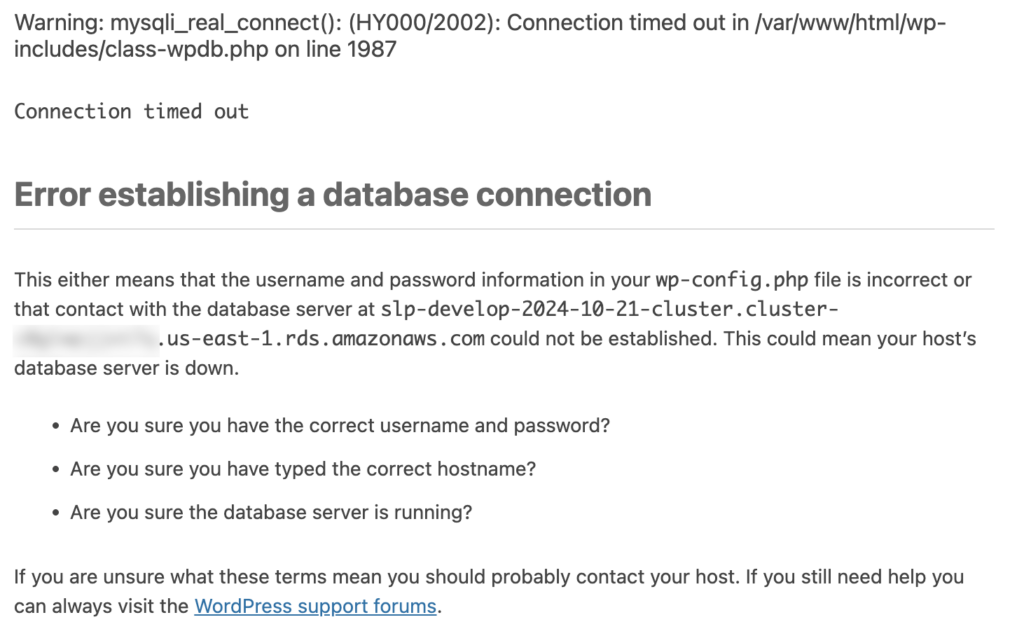Click the 'Connection timed out' monospace message
1024x636 pixels.
132,112
